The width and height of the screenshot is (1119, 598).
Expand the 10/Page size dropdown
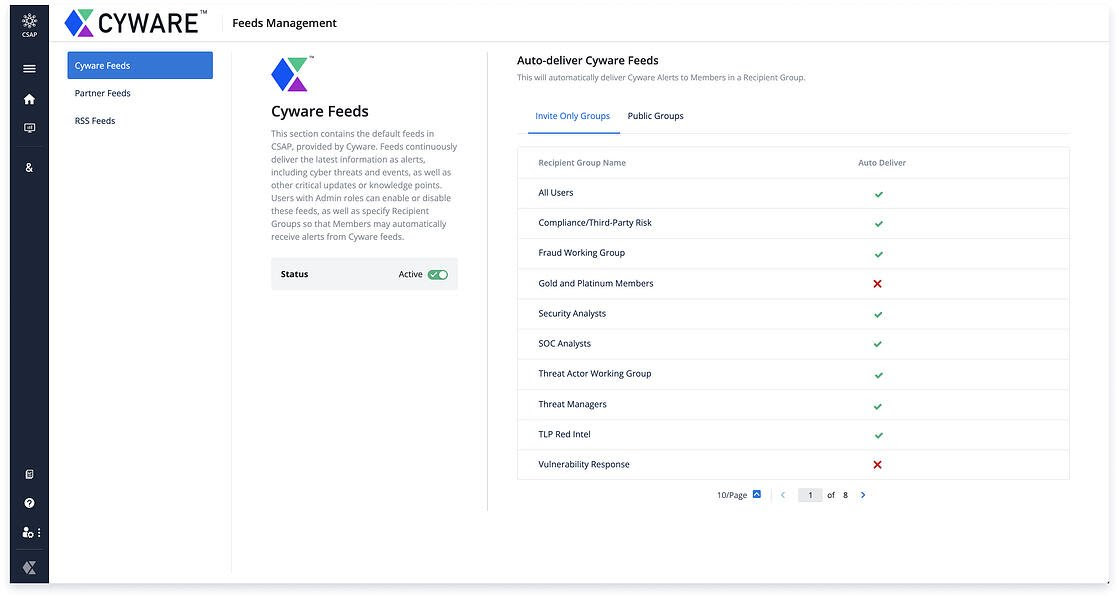[x=756, y=495]
